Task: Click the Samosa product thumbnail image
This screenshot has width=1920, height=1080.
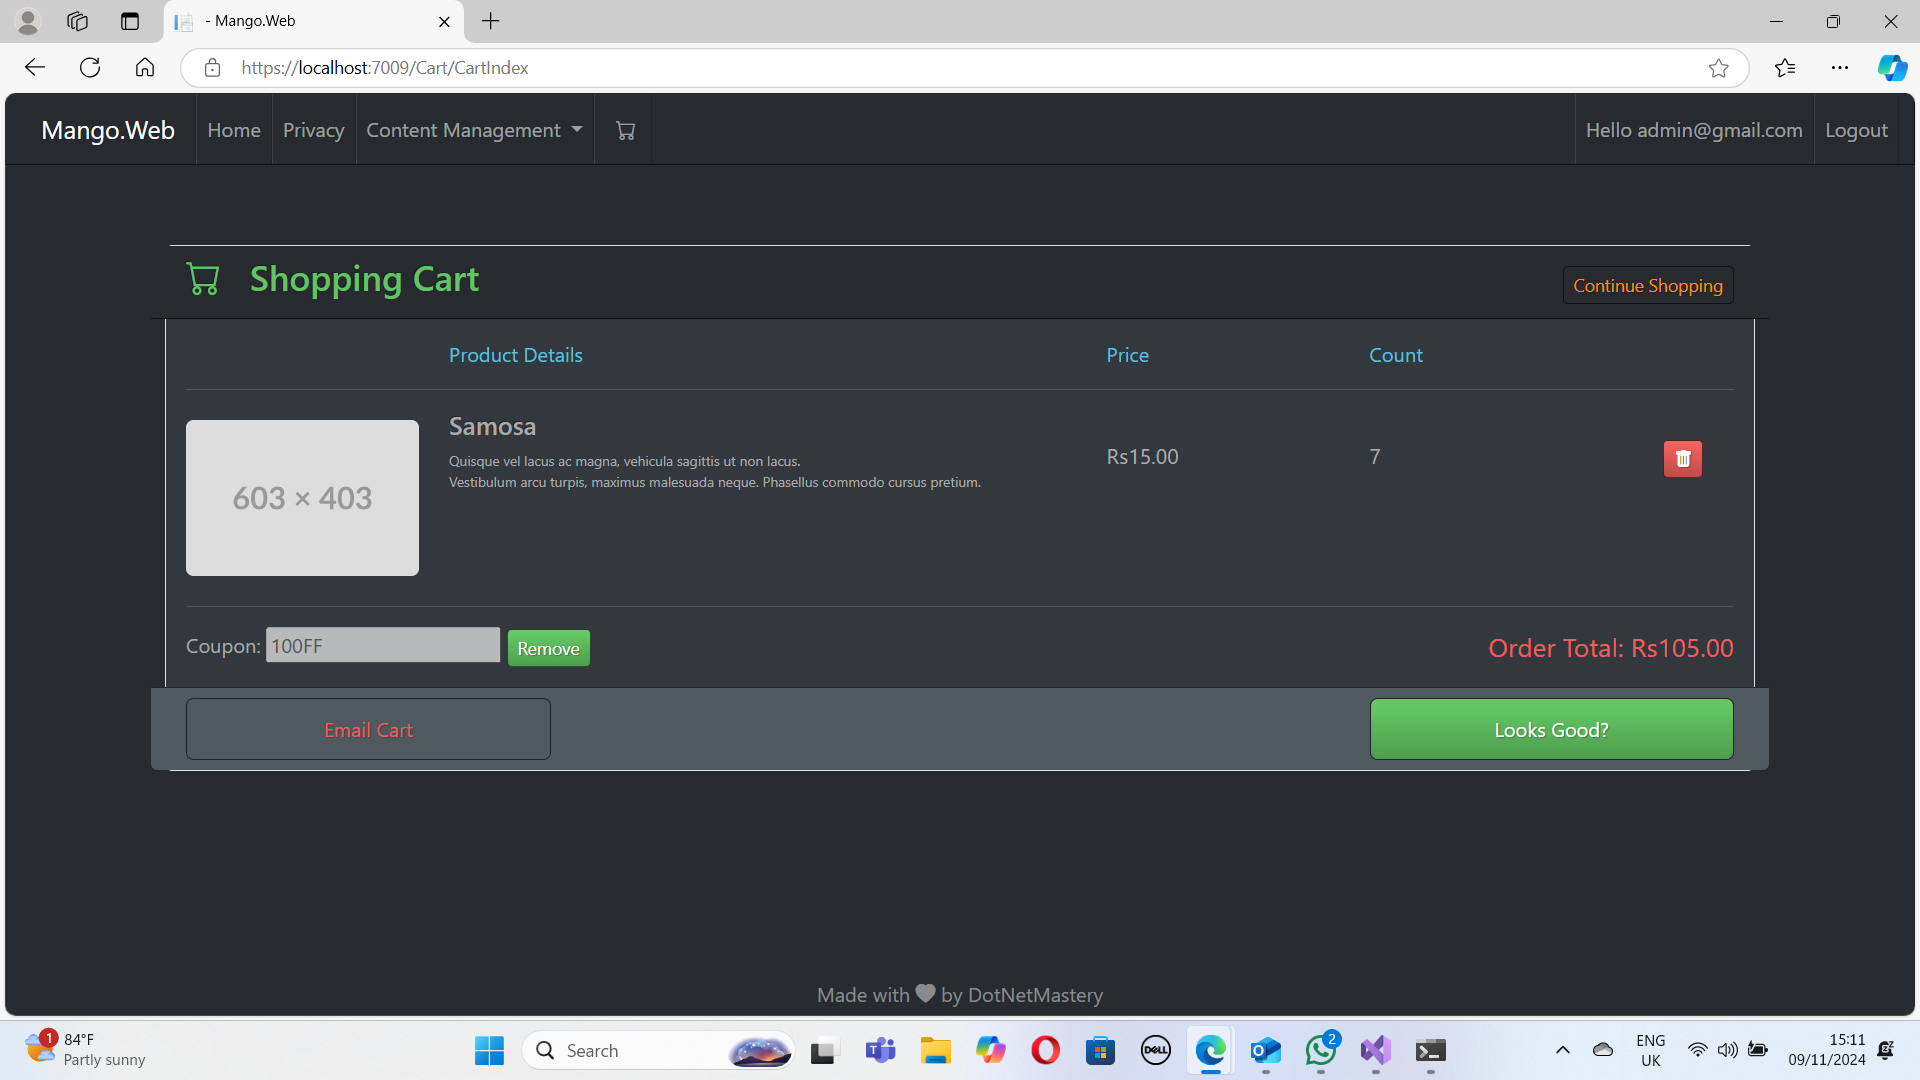Action: [302, 497]
